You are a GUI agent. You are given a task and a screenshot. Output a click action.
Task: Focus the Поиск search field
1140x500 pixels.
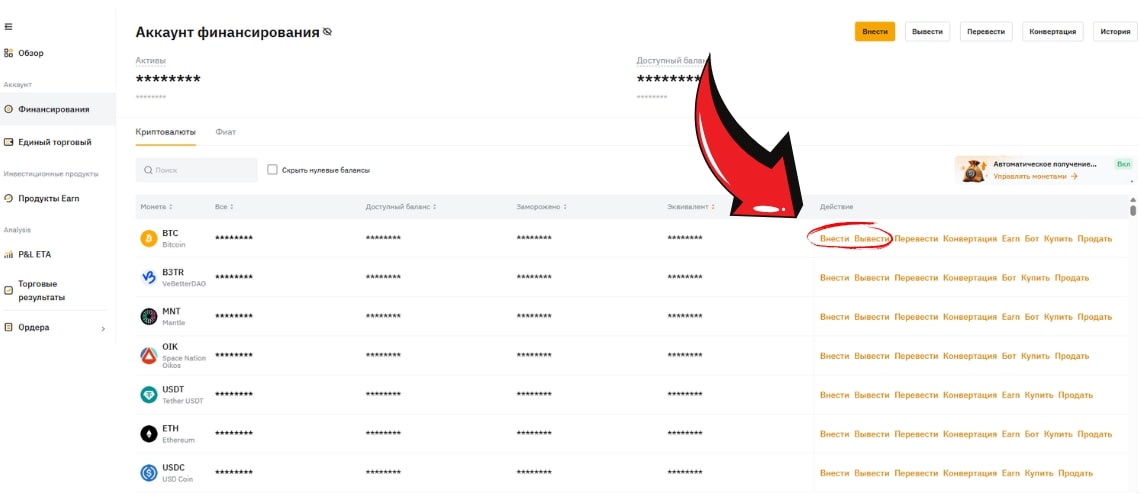point(196,170)
